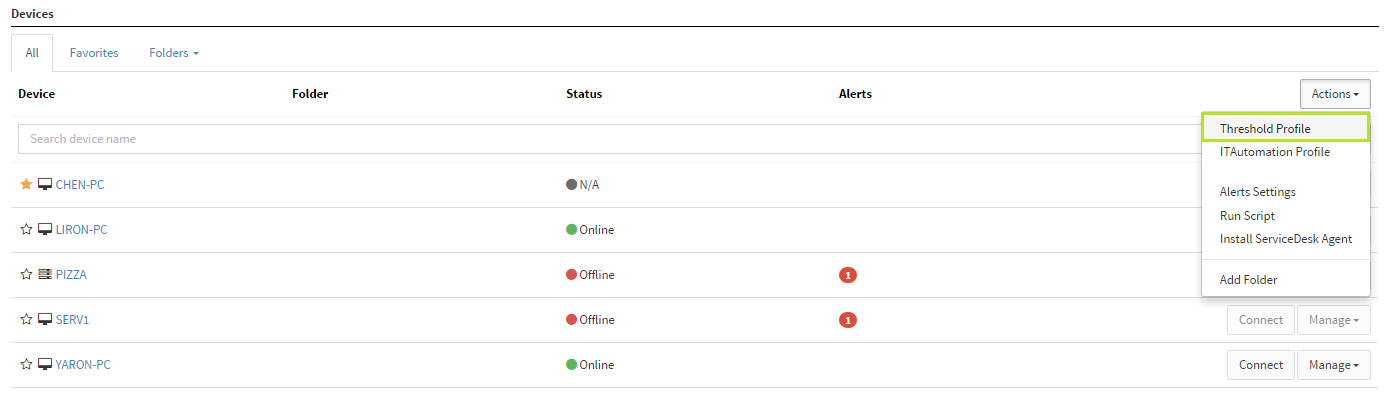Open the LIRON-PC device link

82,229
